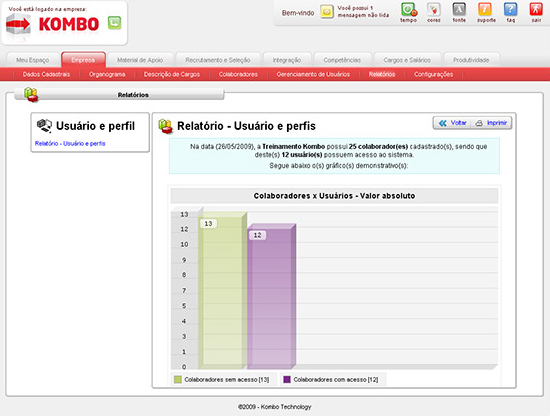
Task: Open the Competências tab
Action: tap(342, 60)
